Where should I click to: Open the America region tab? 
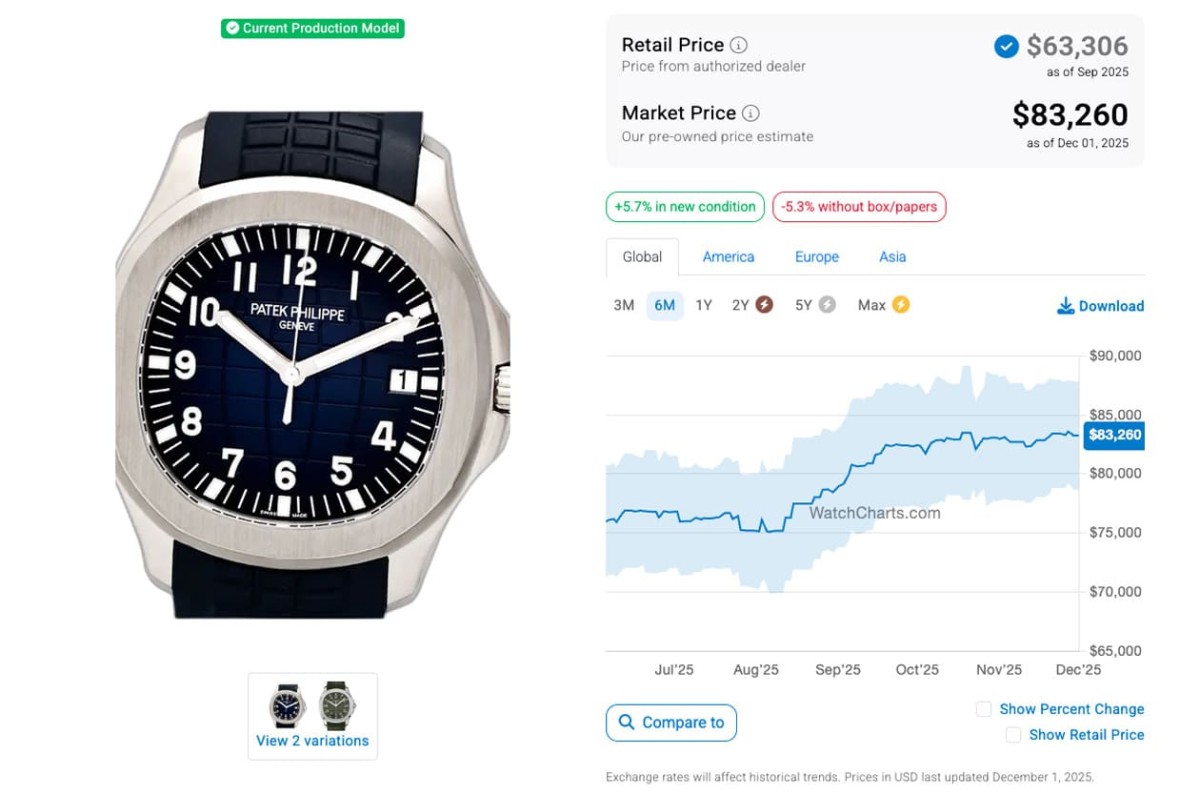point(728,257)
